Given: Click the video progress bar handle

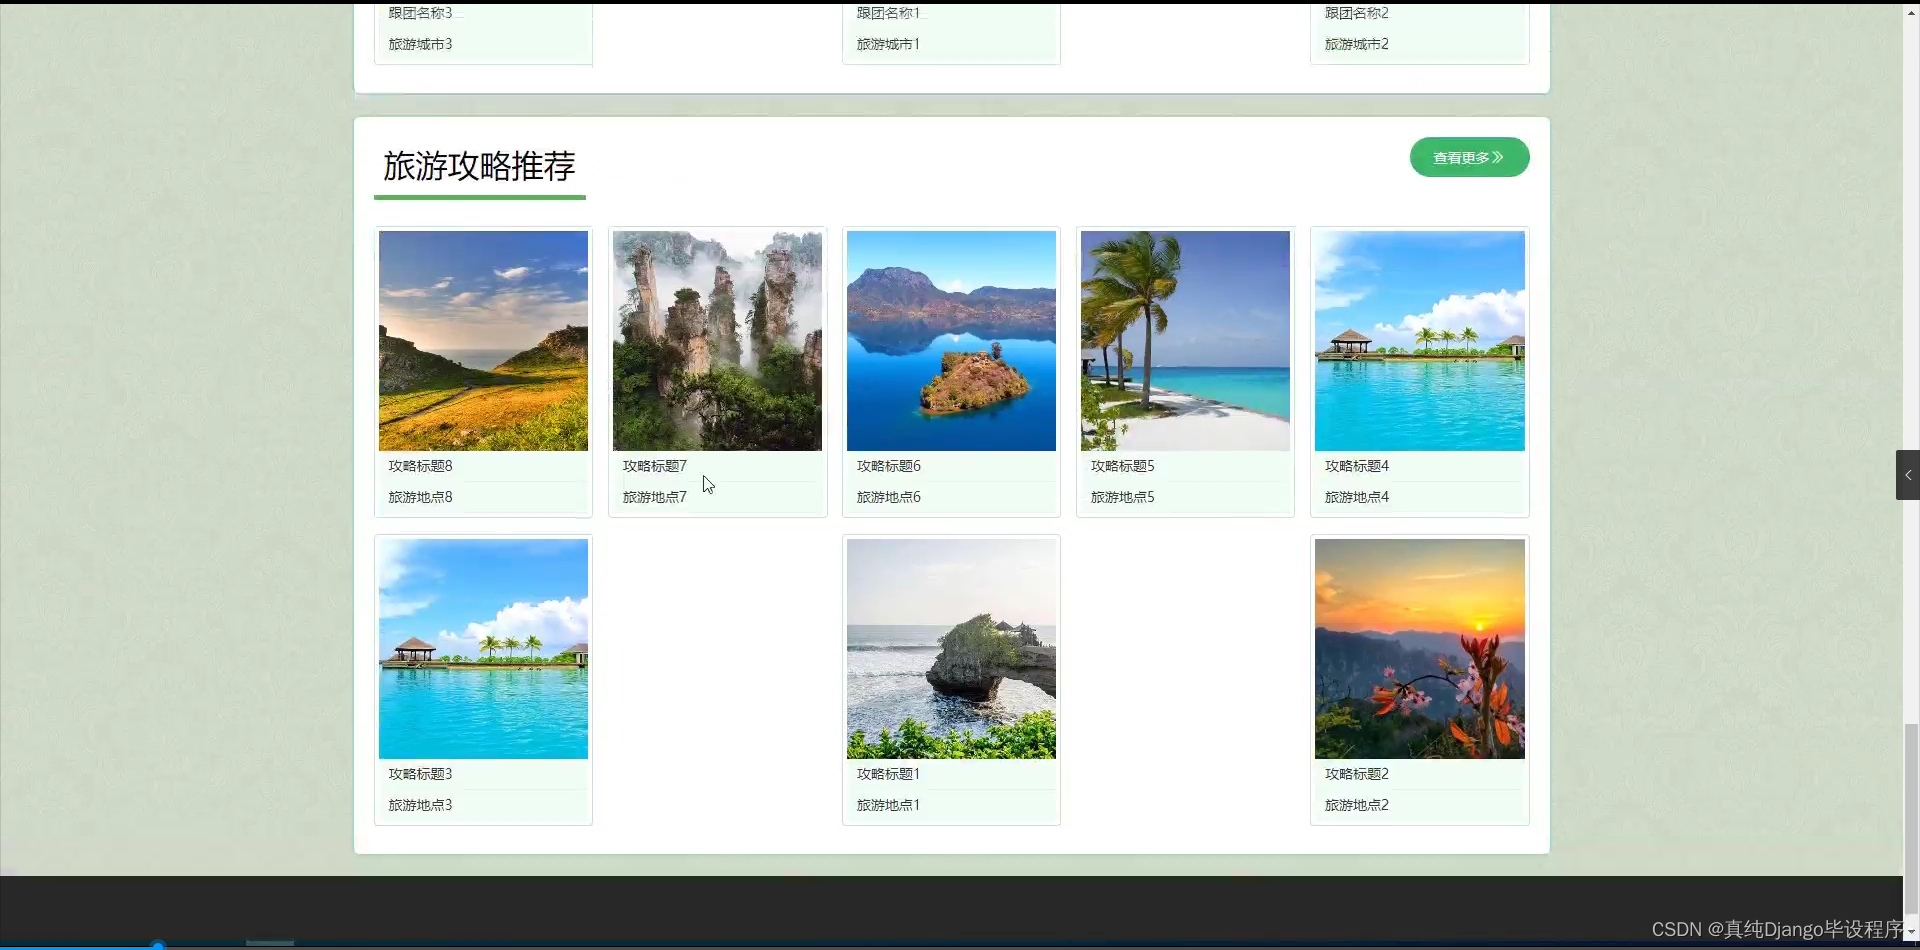Looking at the screenshot, I should (158, 945).
